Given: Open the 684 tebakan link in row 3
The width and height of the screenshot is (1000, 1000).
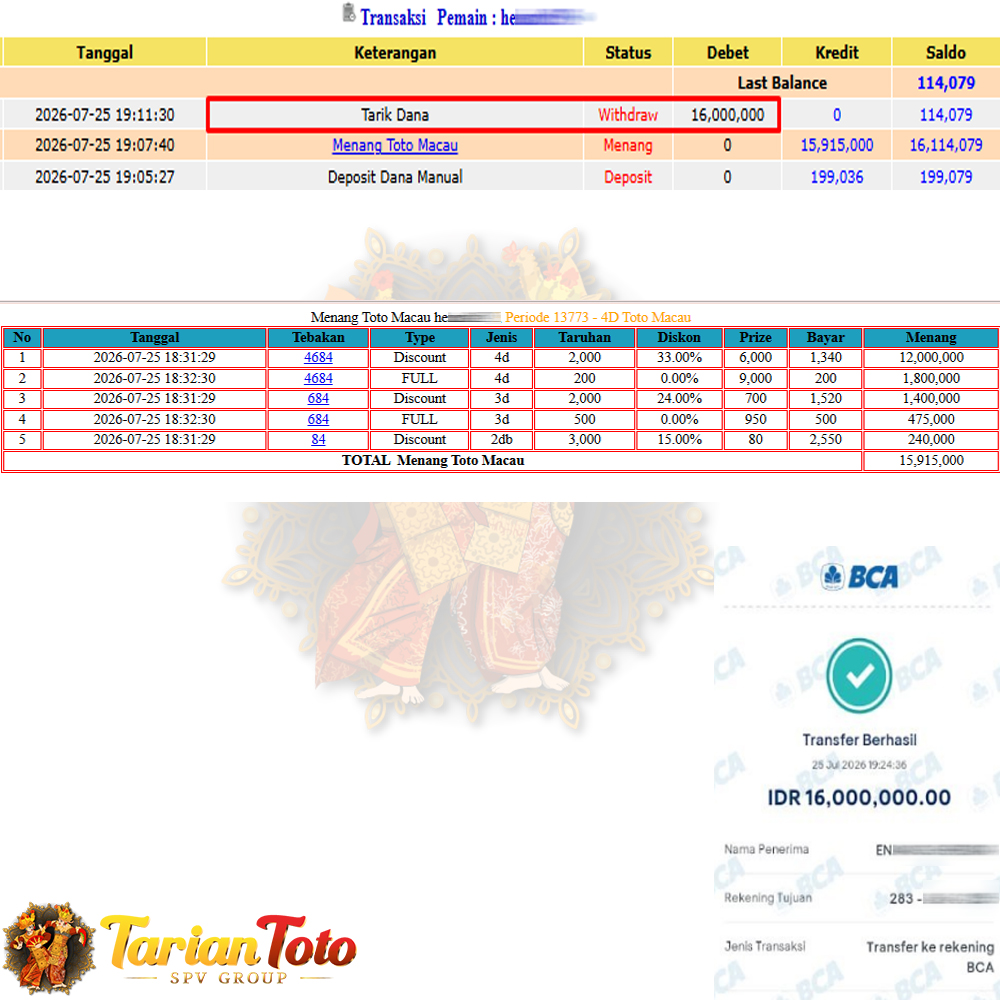Looking at the screenshot, I should [318, 399].
